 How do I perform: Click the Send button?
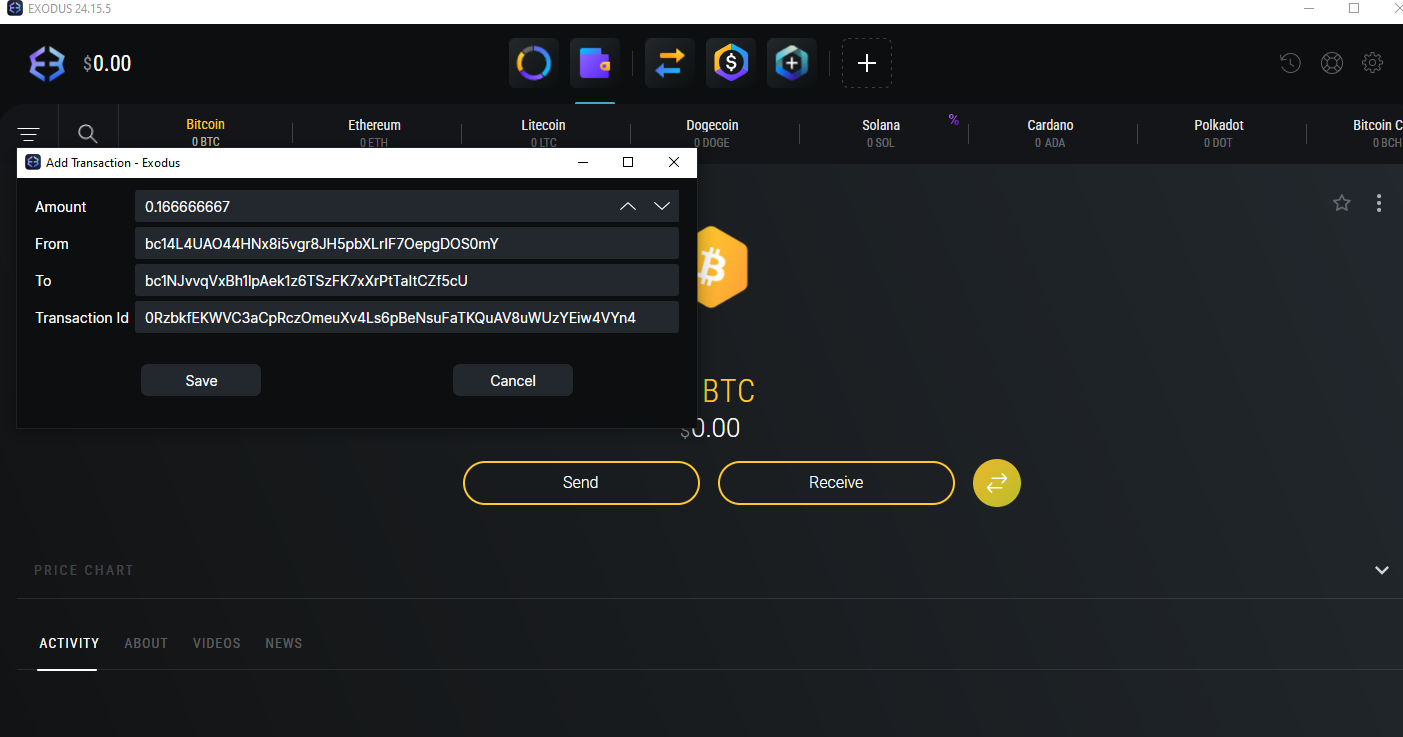(x=581, y=483)
